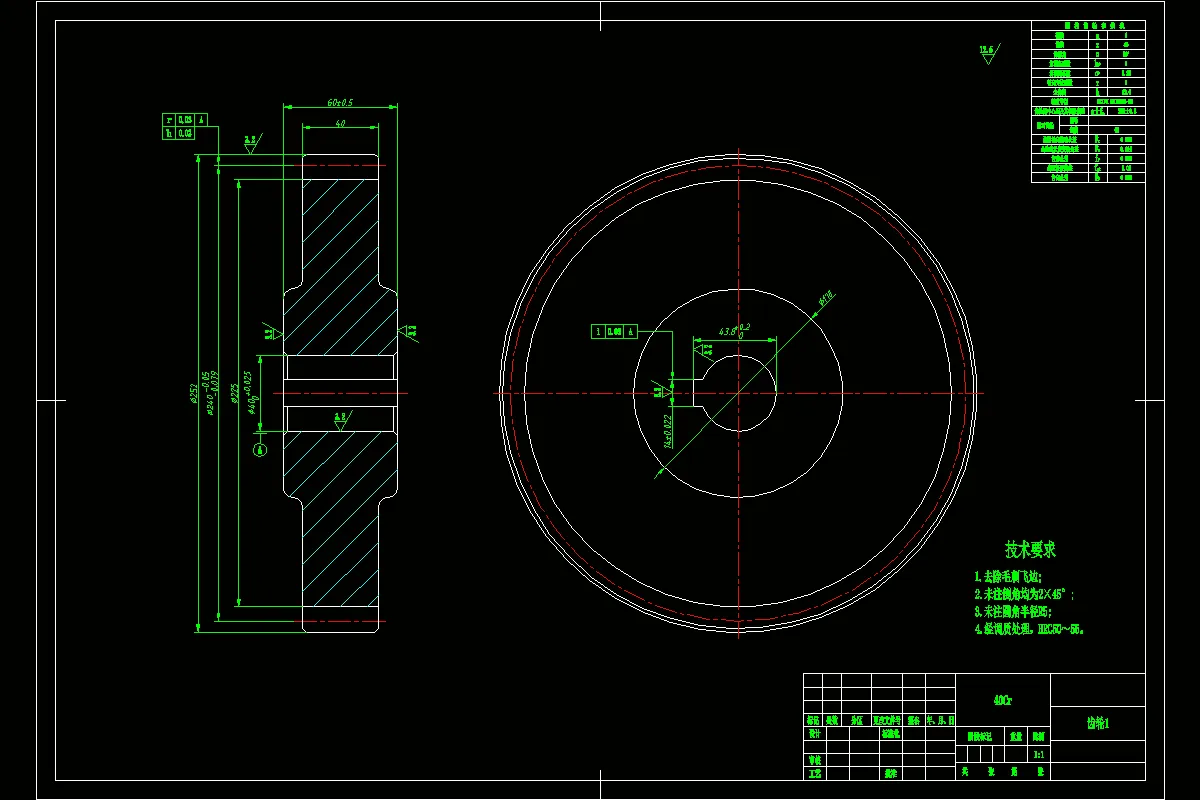The height and width of the screenshot is (800, 1200).
Task: Click requirement line 2 with 2×45° chamfer
Action: click(1024, 594)
